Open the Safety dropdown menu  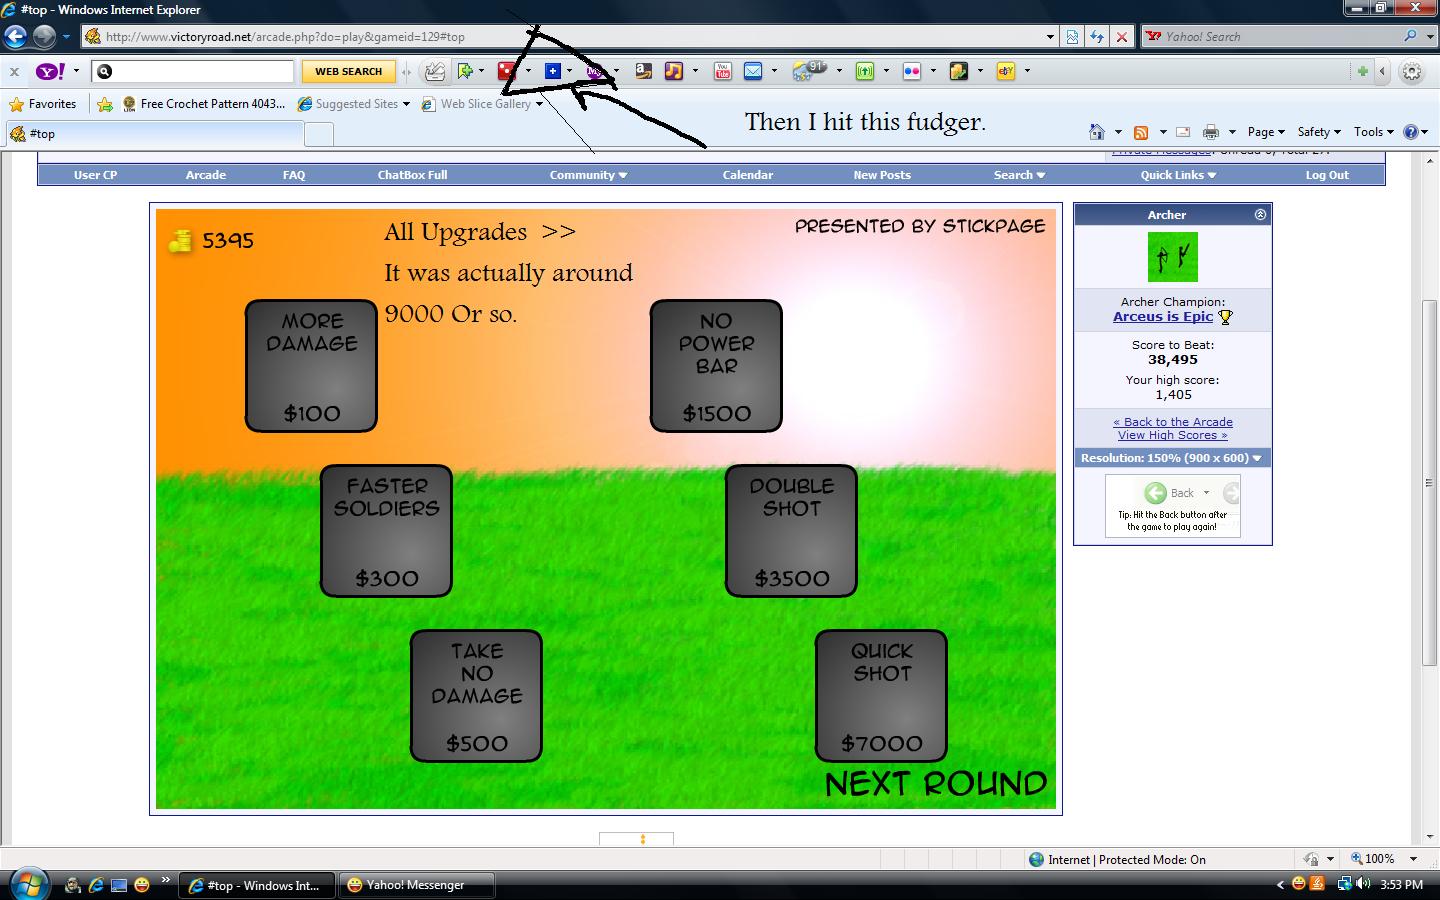point(1318,132)
